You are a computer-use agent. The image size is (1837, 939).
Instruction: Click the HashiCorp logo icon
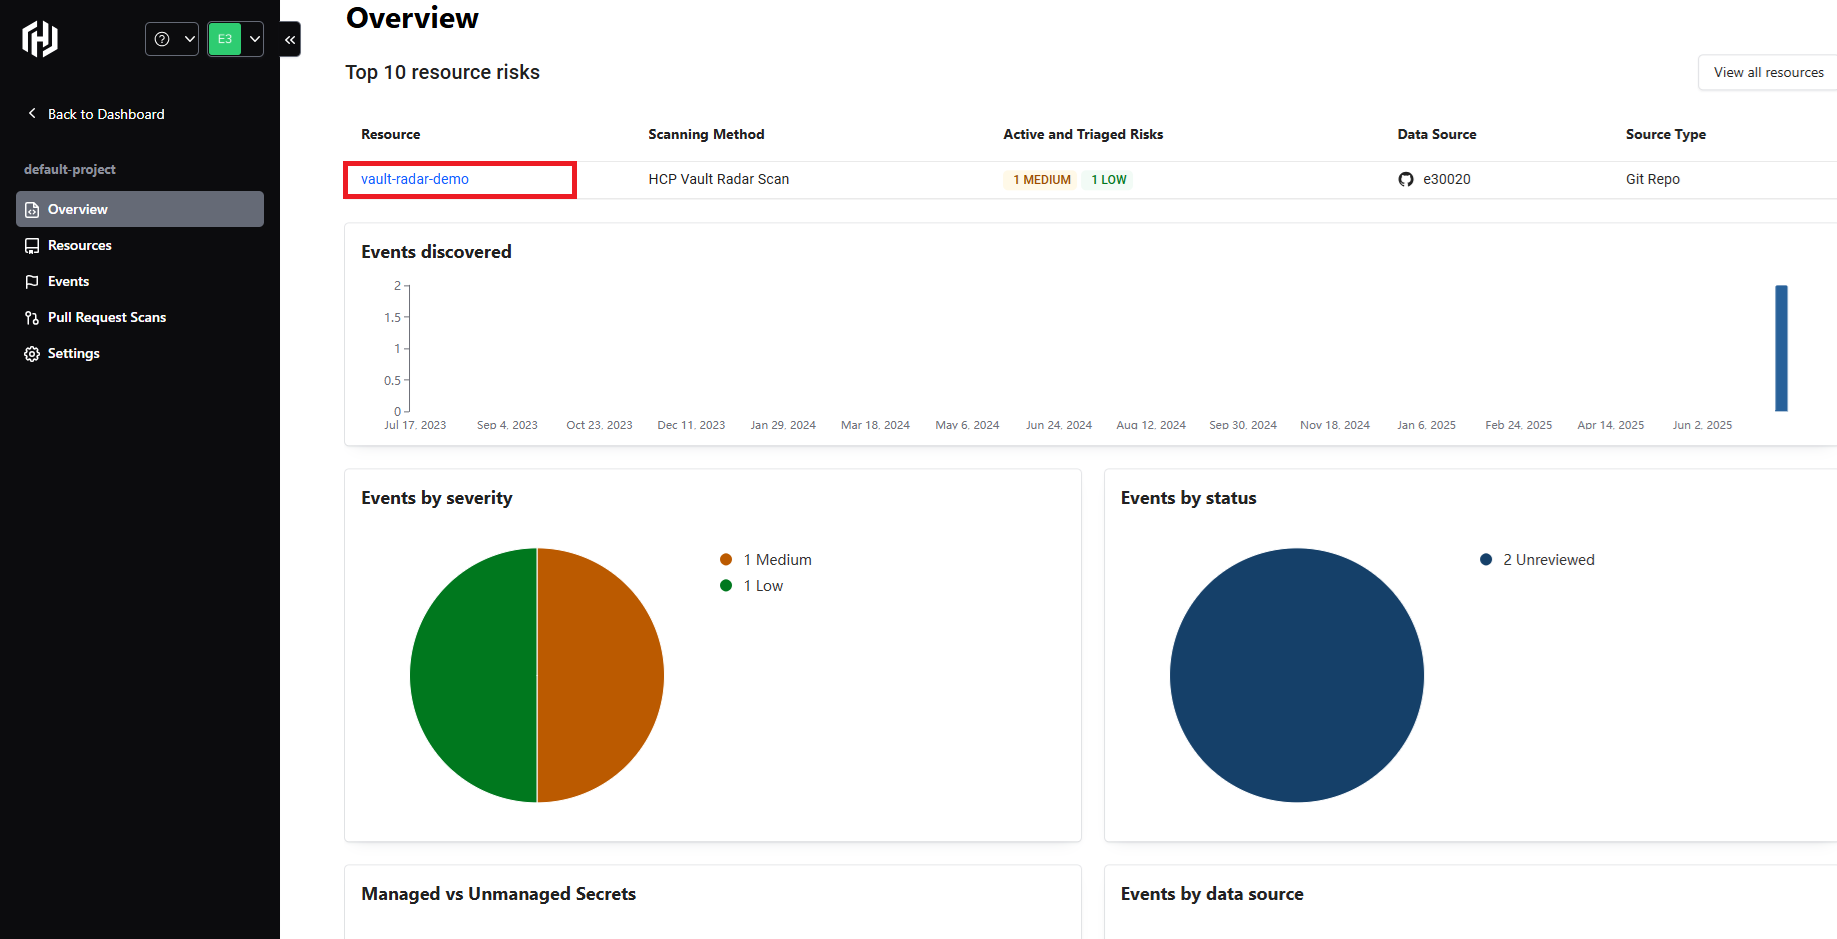[x=40, y=39]
